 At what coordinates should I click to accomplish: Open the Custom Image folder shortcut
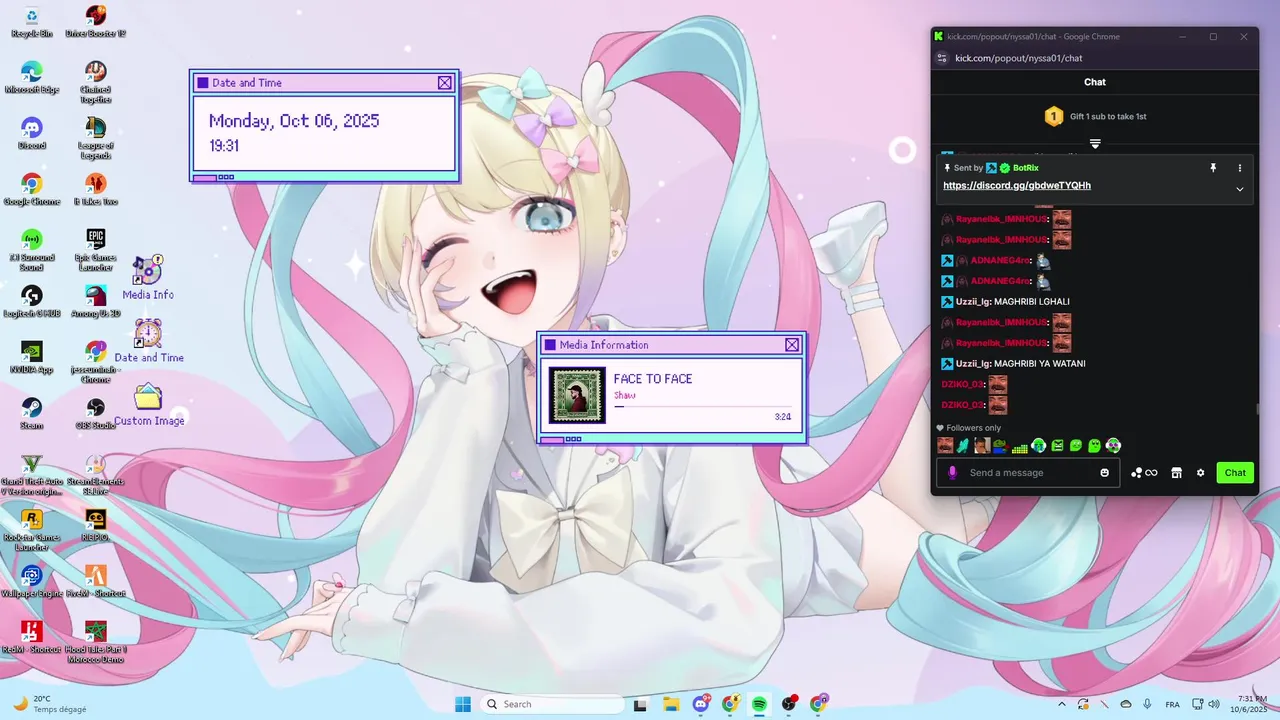pos(148,404)
